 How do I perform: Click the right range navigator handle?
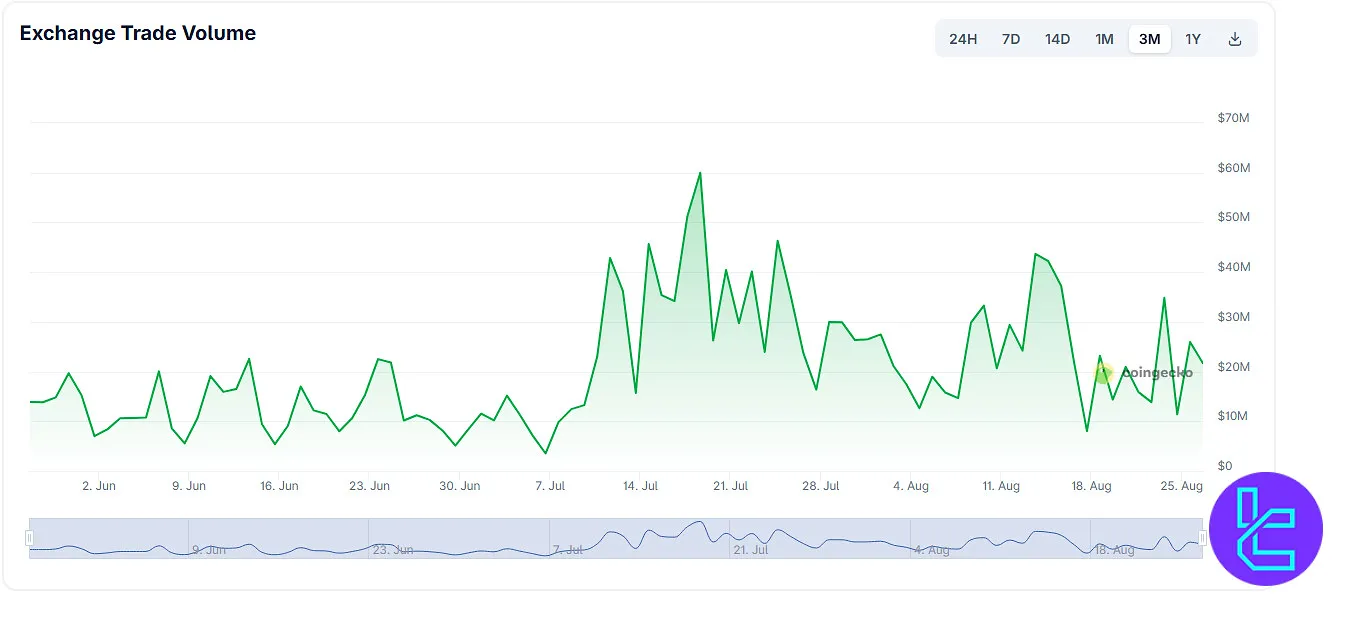pyautogui.click(x=1203, y=538)
